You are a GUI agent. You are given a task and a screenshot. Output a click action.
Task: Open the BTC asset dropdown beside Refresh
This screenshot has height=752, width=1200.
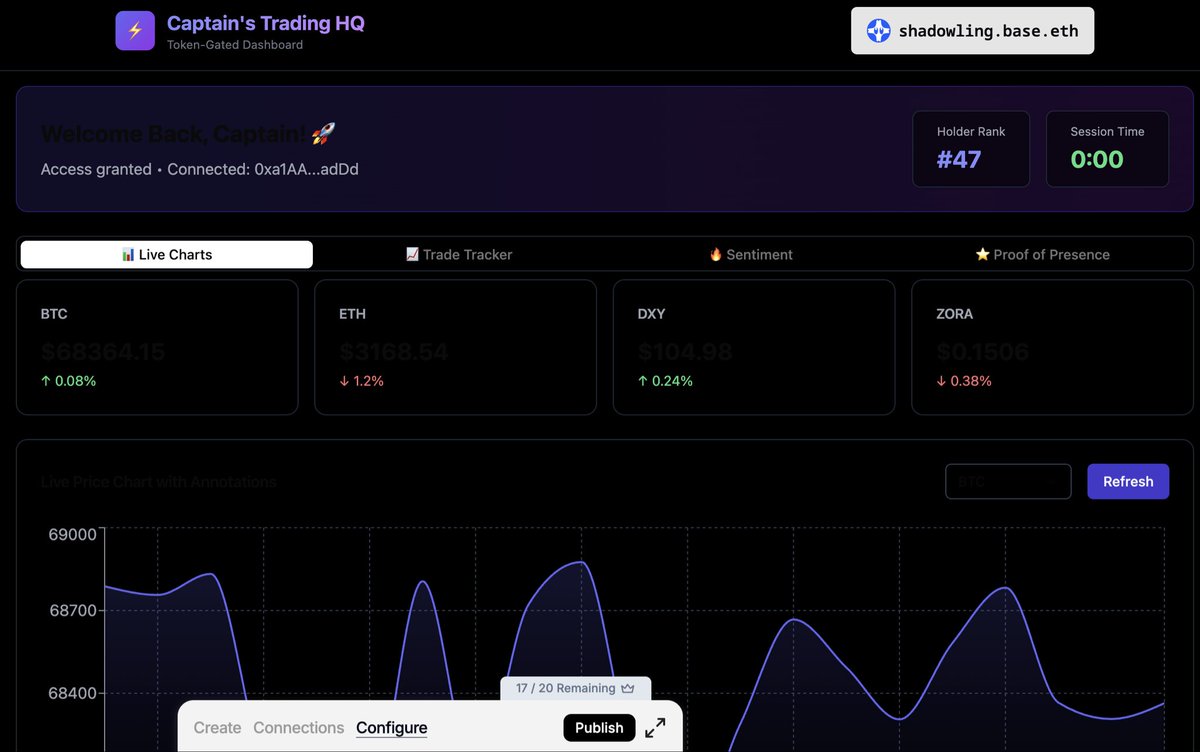tap(1008, 481)
